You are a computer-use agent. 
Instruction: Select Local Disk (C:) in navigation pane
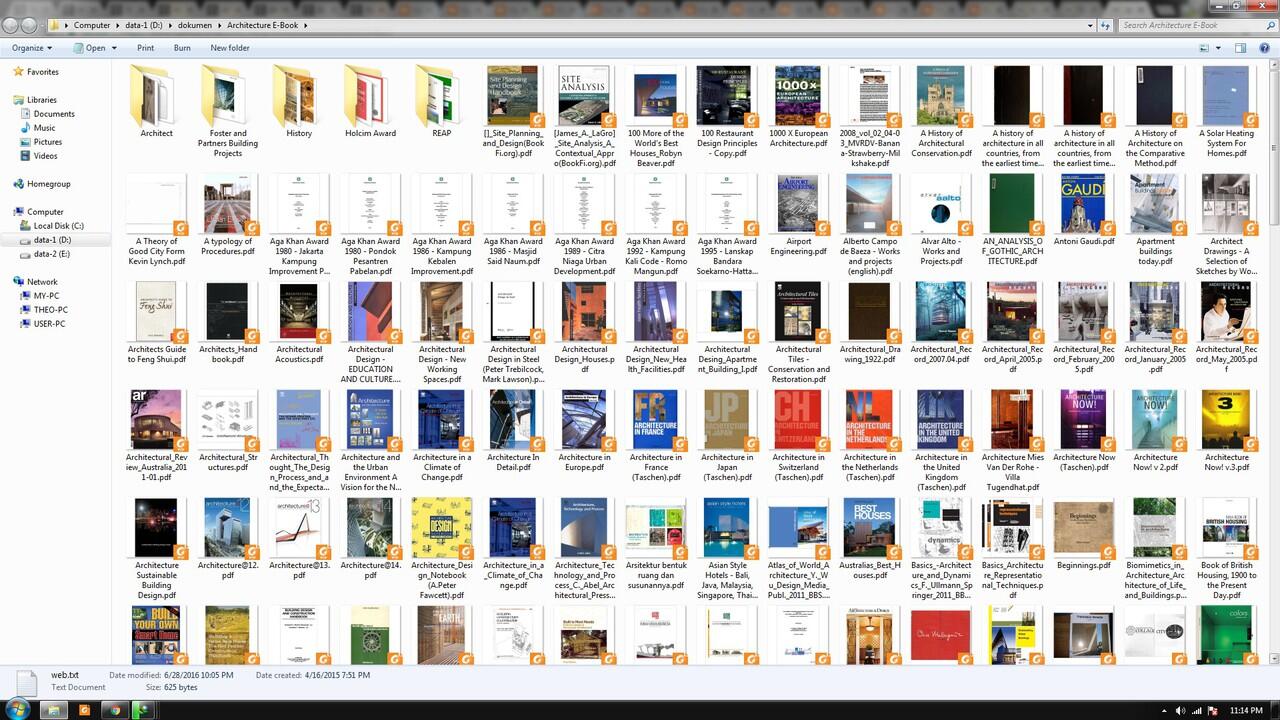(58, 226)
